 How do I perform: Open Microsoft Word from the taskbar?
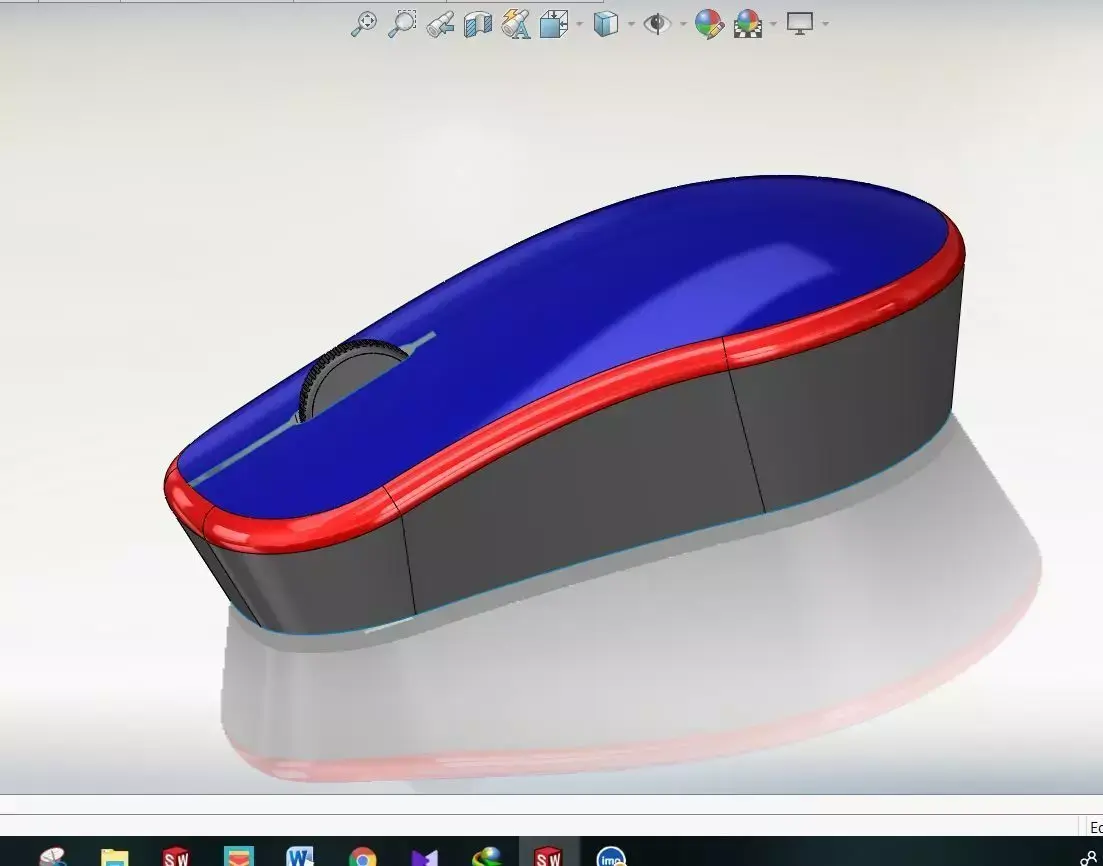(300, 855)
